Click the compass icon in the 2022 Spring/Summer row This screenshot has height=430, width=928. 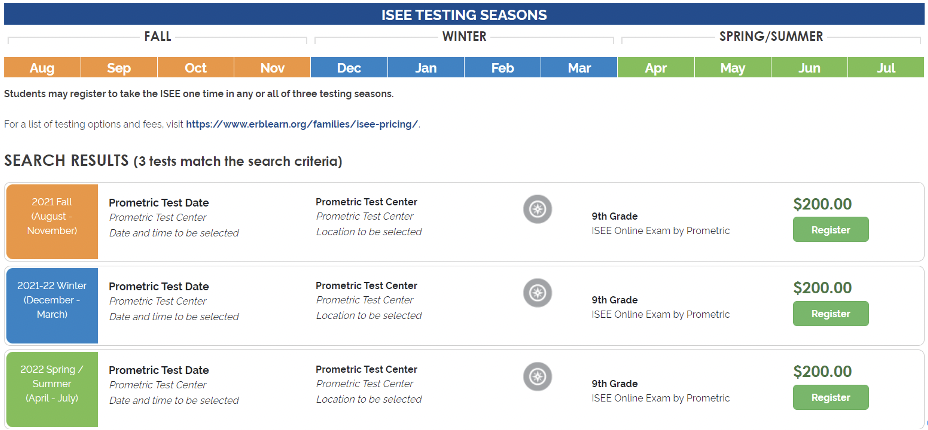point(538,376)
